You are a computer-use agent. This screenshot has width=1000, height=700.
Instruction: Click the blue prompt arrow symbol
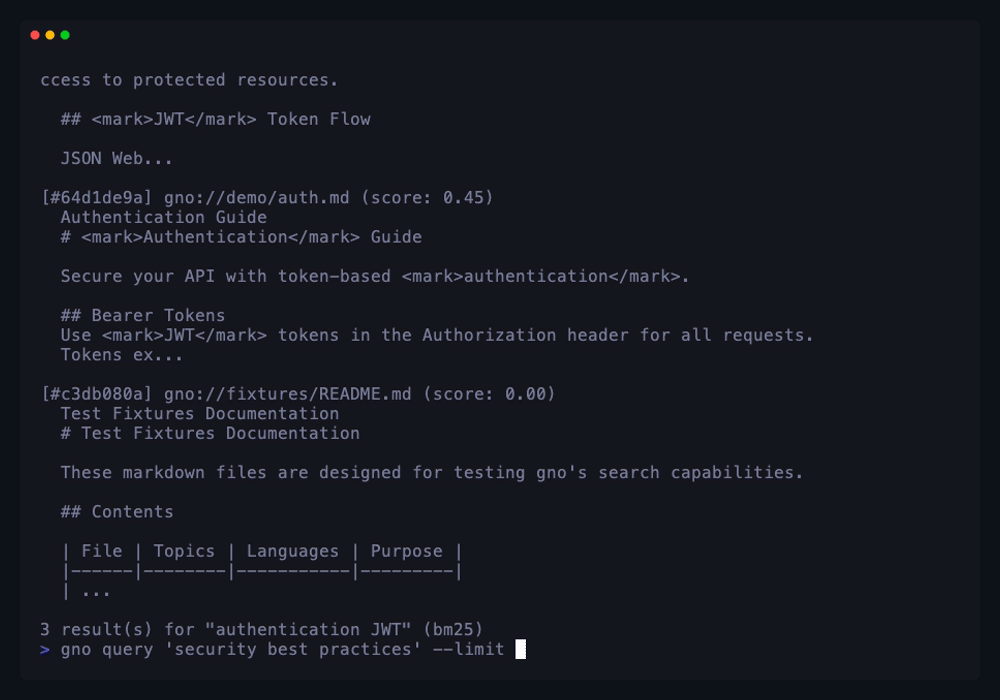pyautogui.click(x=45, y=650)
